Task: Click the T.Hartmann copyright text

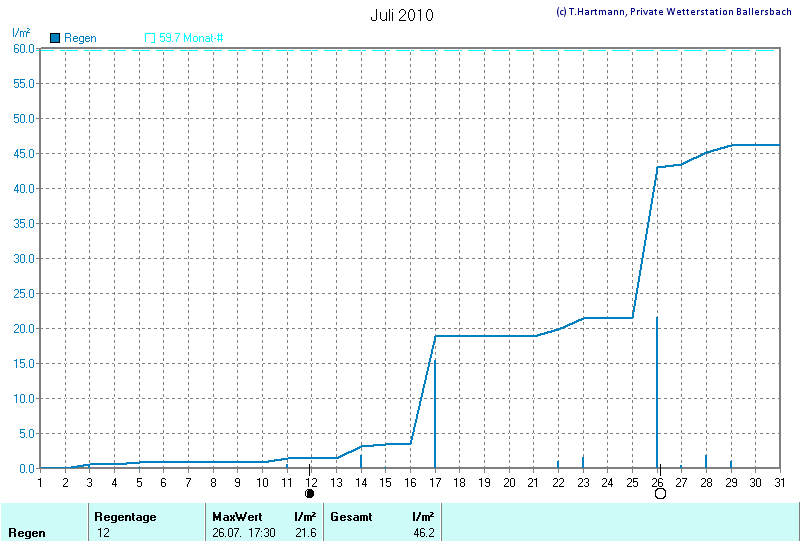Action: pyautogui.click(x=673, y=12)
